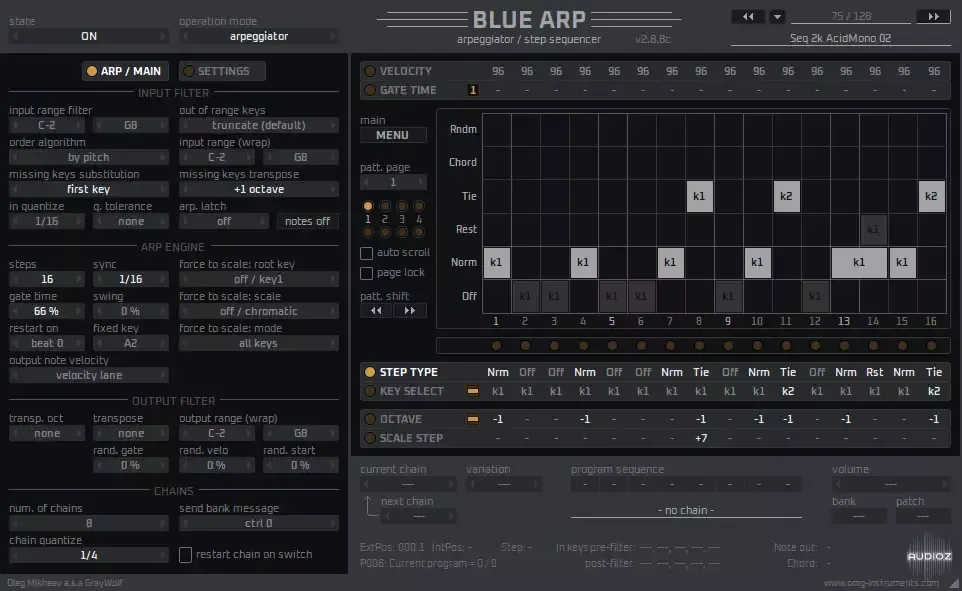Click the patt. page 1 selector
962x591 pixels.
(393, 182)
